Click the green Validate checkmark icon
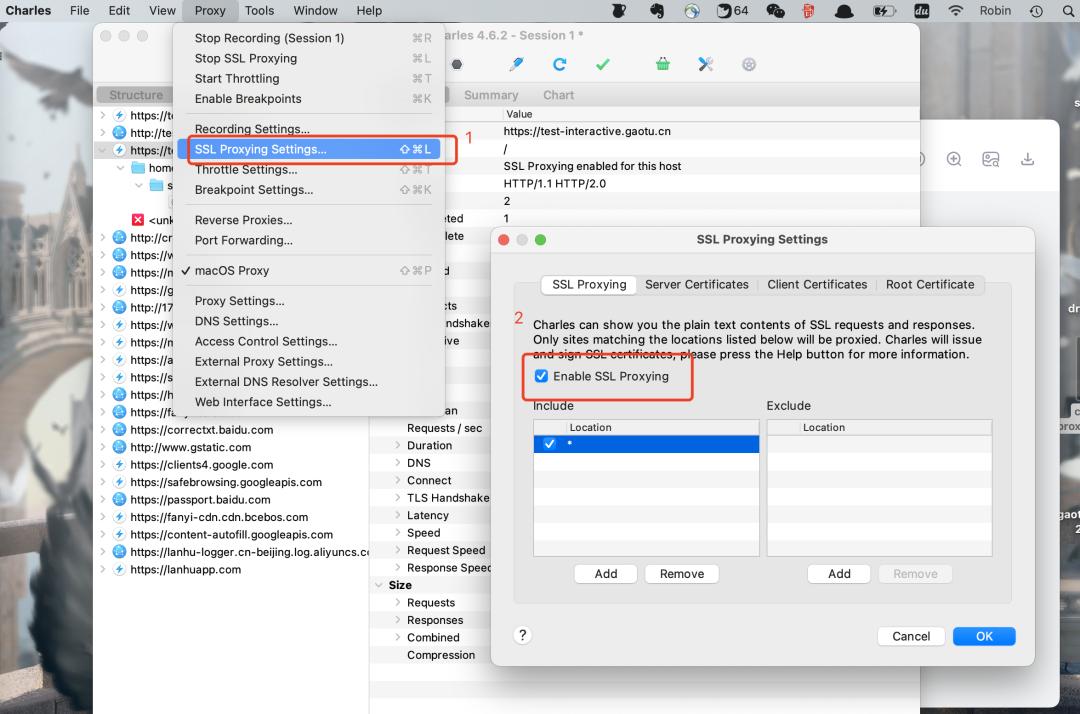Screen dimensions: 1080x714 tap(602, 64)
